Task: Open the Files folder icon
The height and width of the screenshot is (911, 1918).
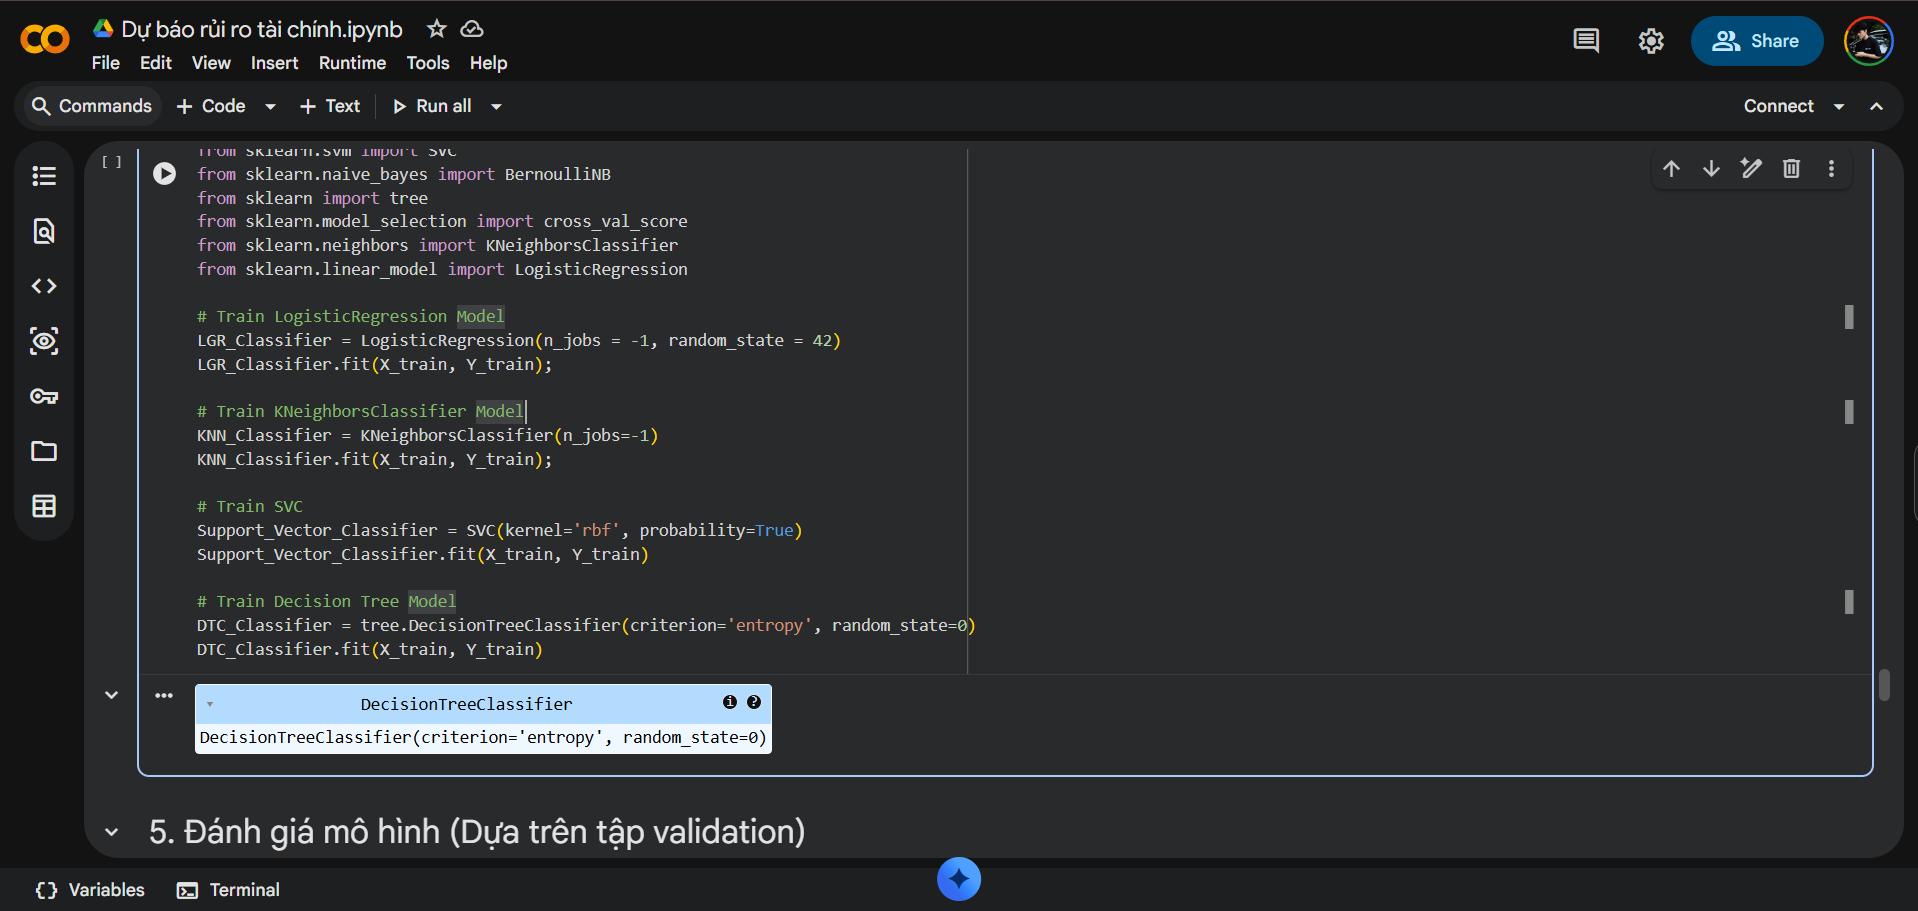Action: point(44,451)
